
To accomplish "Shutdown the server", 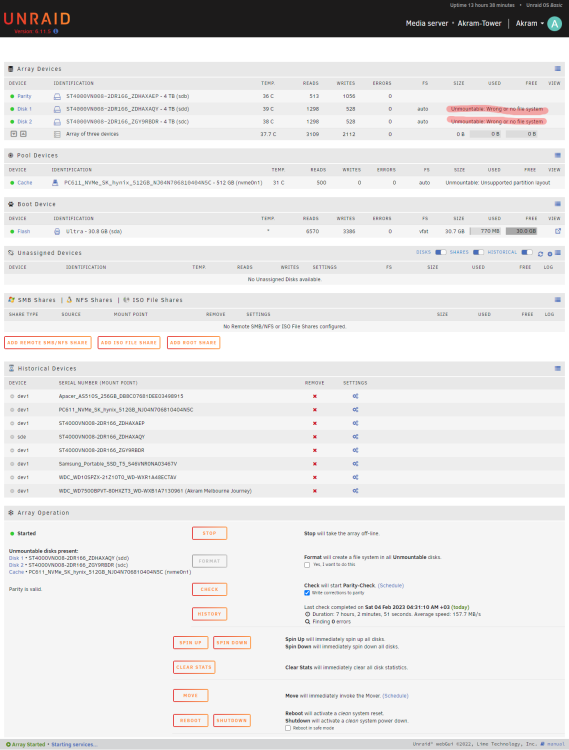I will (232, 720).
